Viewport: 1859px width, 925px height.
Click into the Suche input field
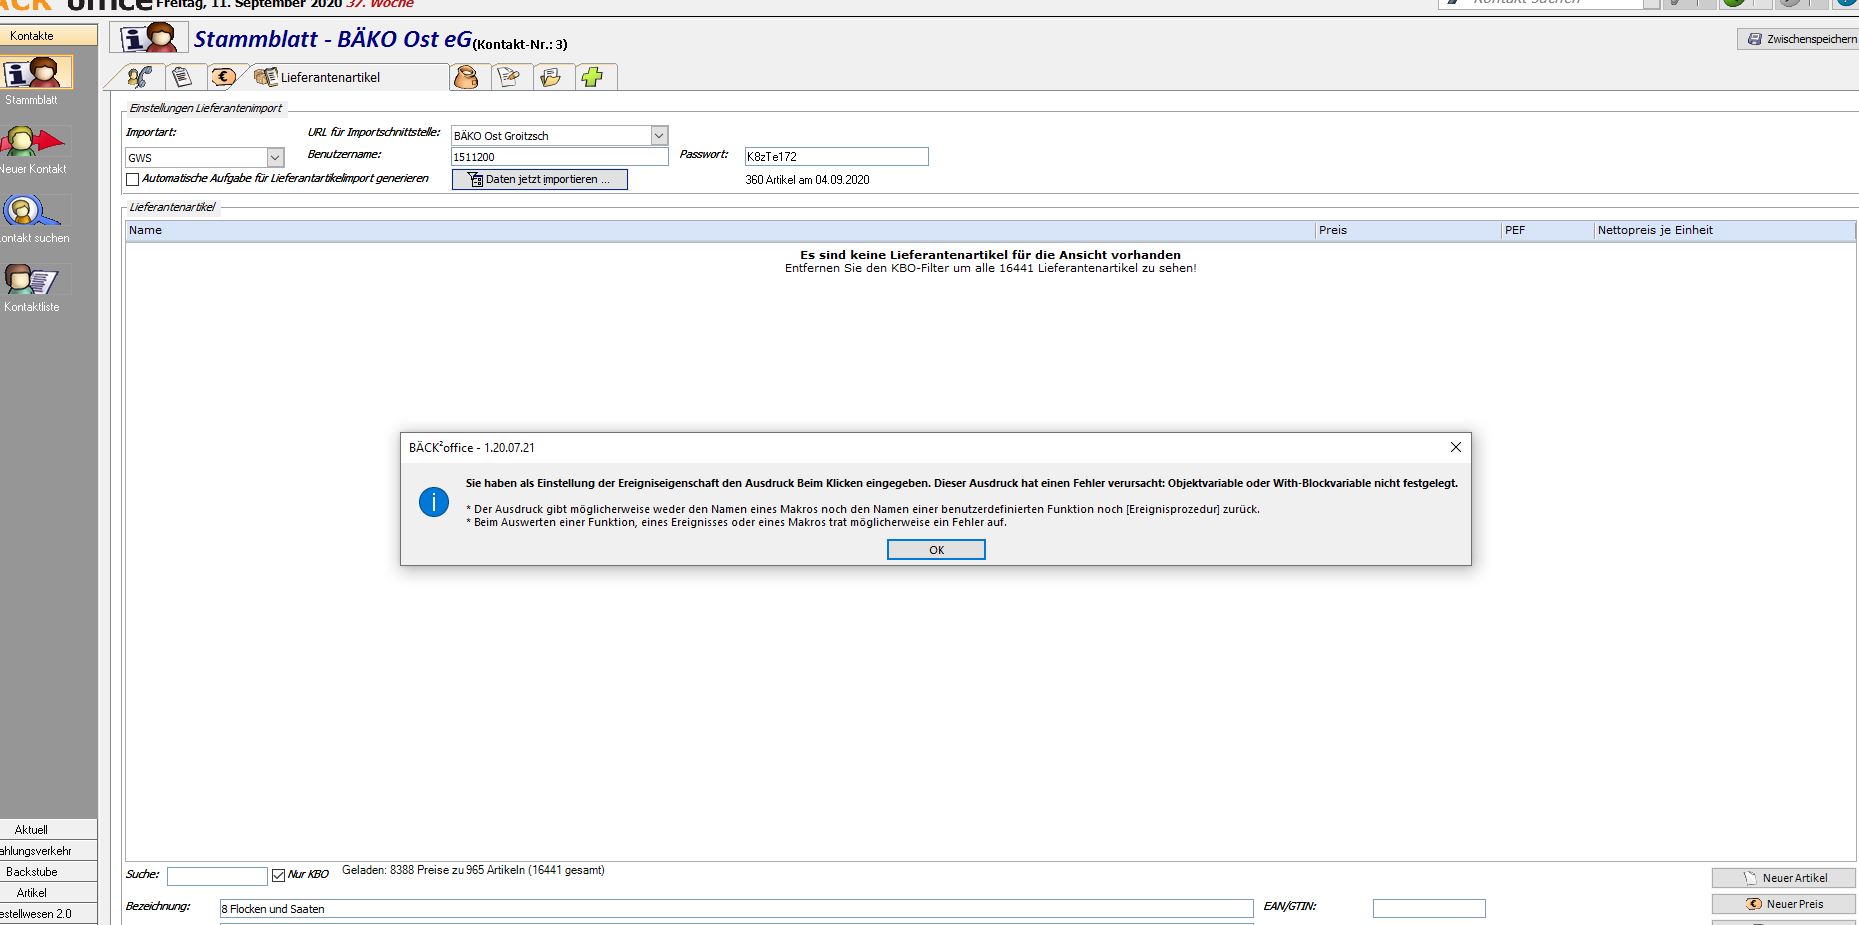pyautogui.click(x=216, y=876)
